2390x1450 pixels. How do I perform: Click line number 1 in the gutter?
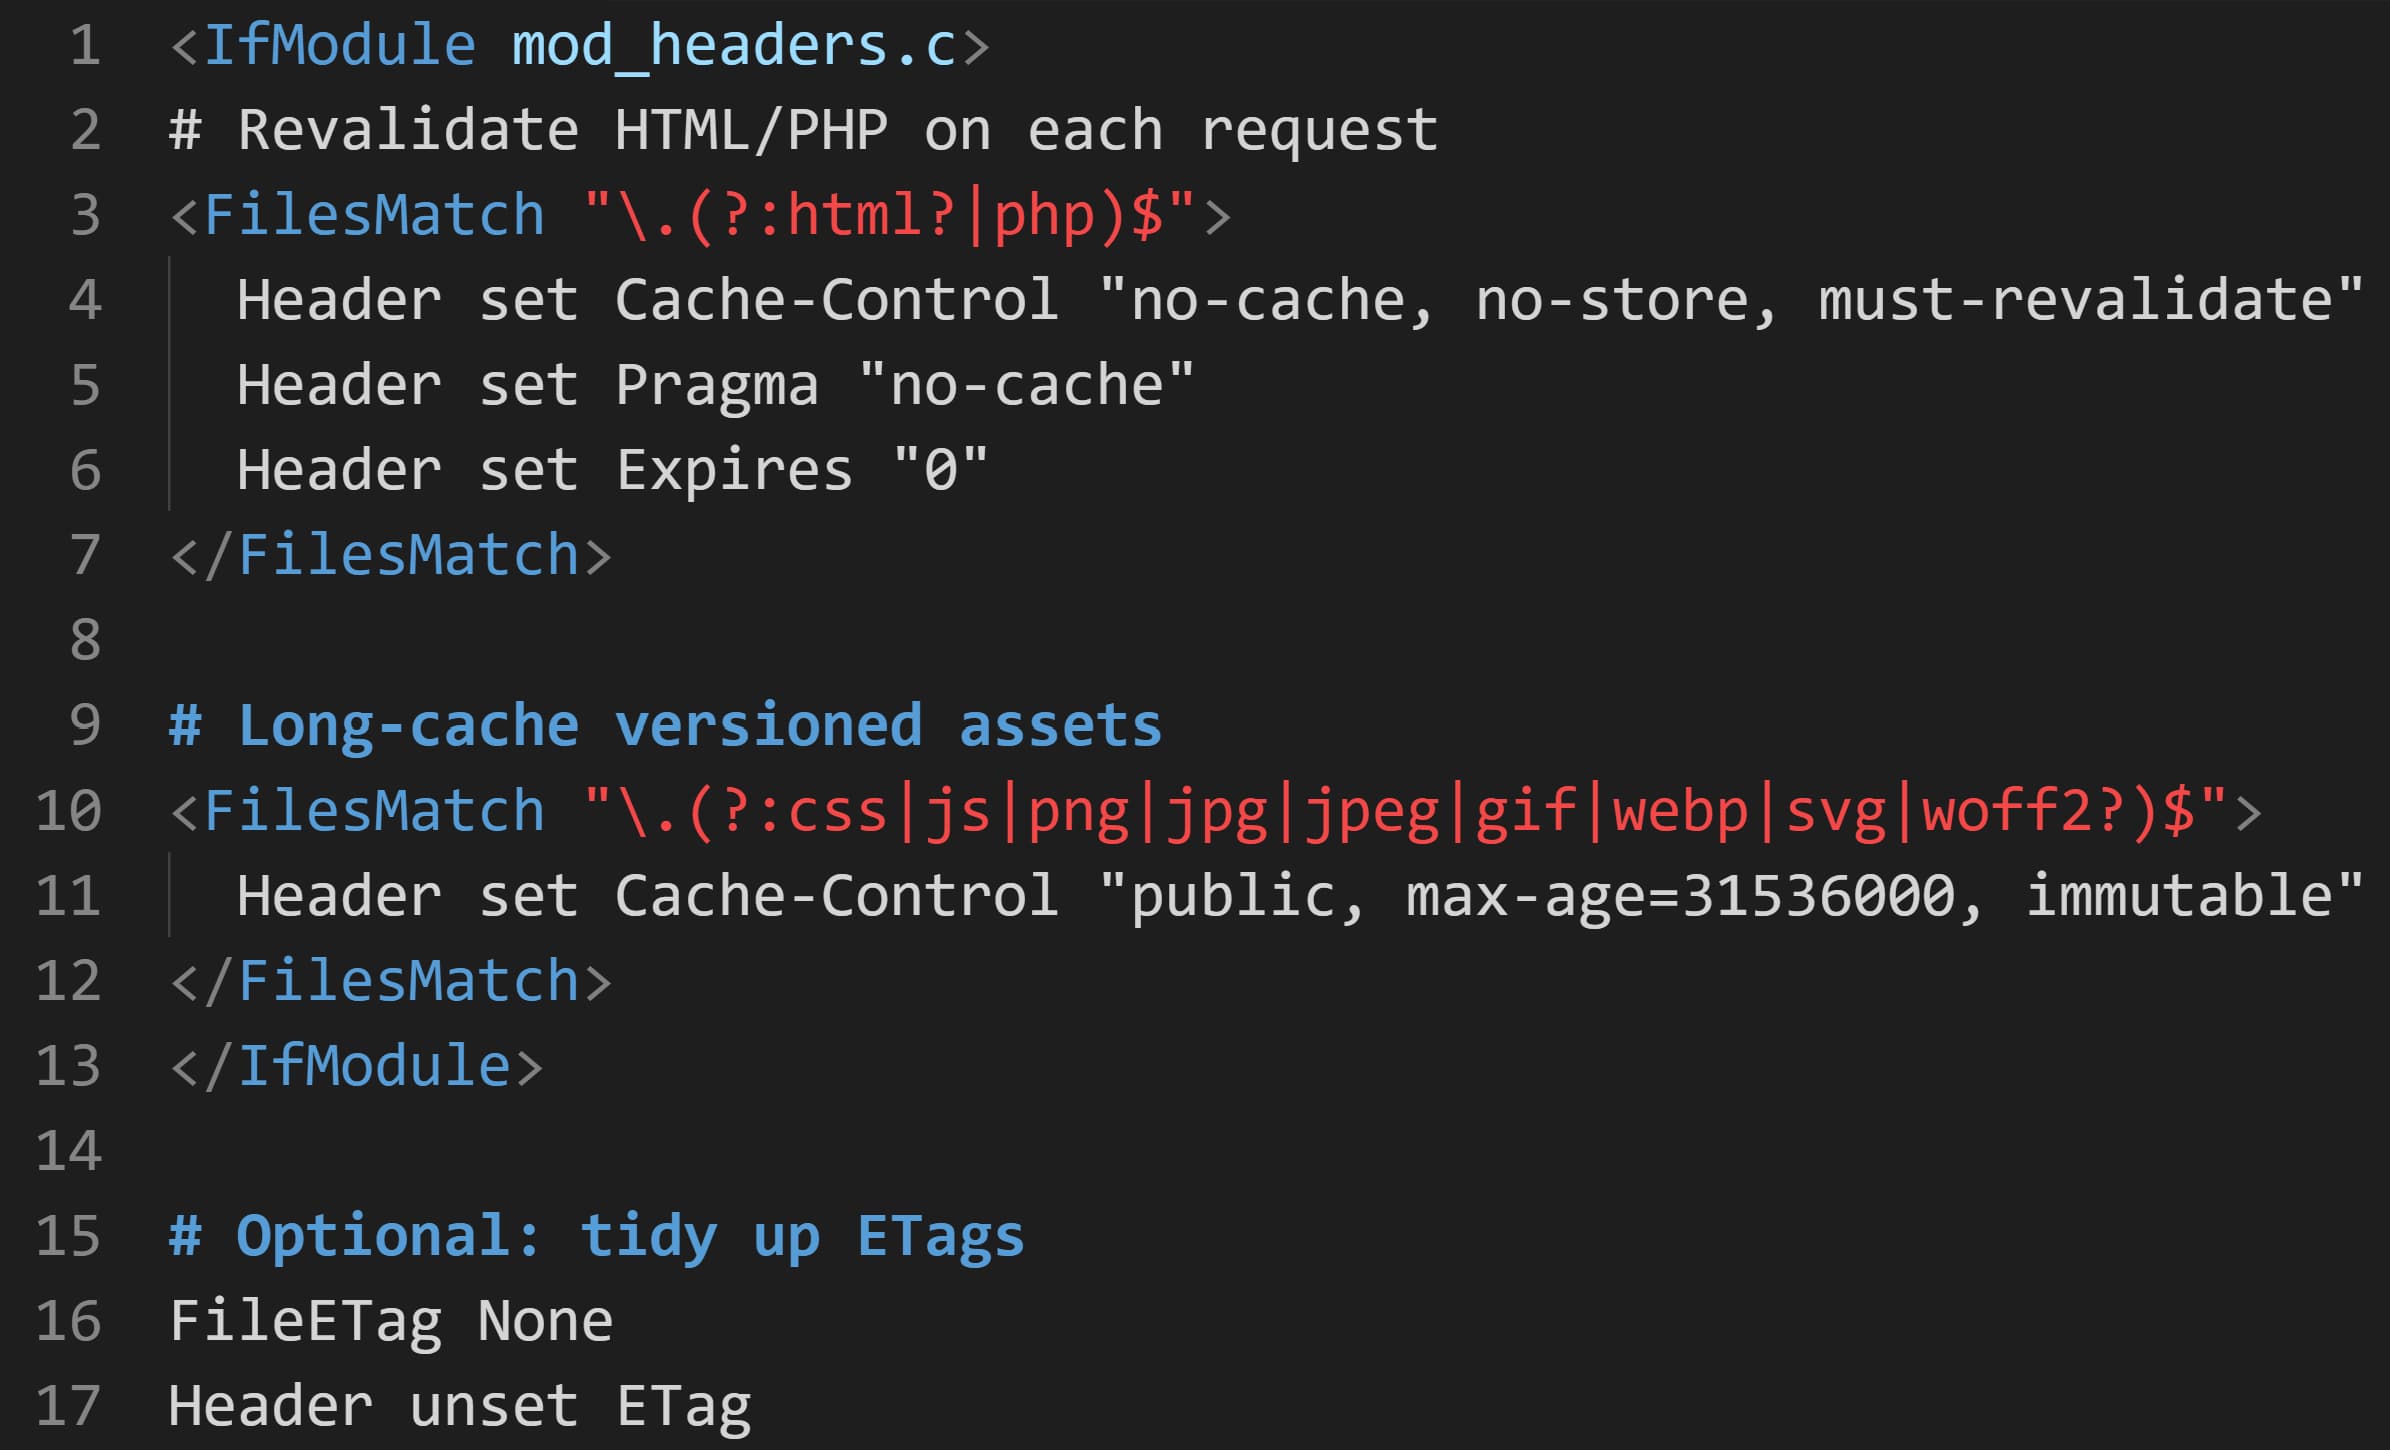pos(85,46)
